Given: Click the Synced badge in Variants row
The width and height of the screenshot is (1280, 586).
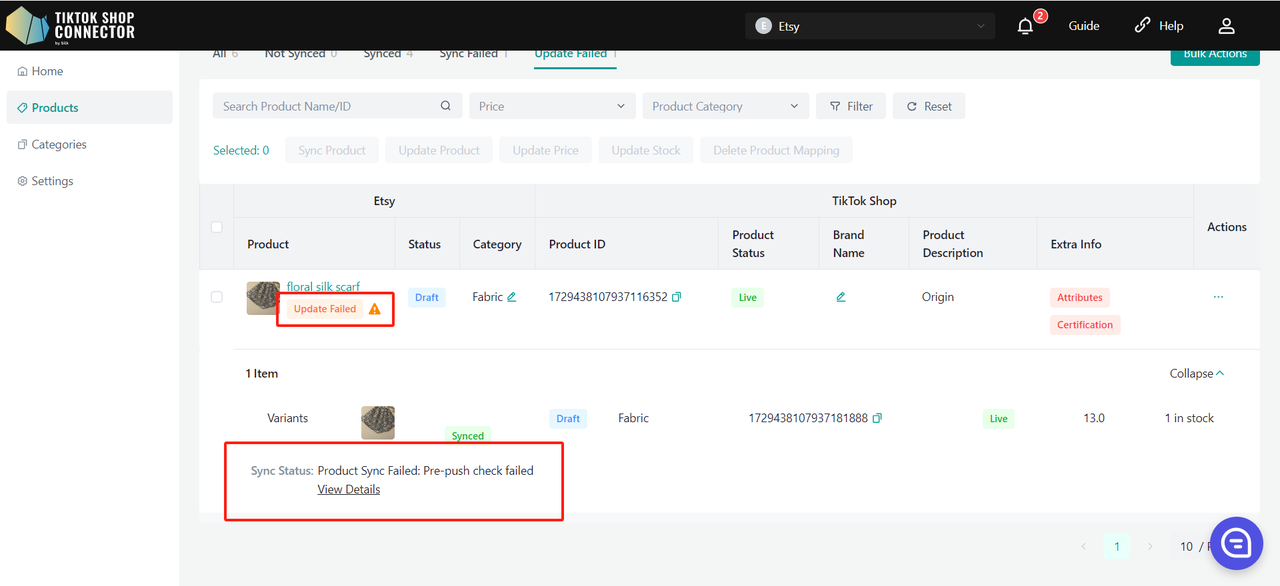Looking at the screenshot, I should pos(468,436).
